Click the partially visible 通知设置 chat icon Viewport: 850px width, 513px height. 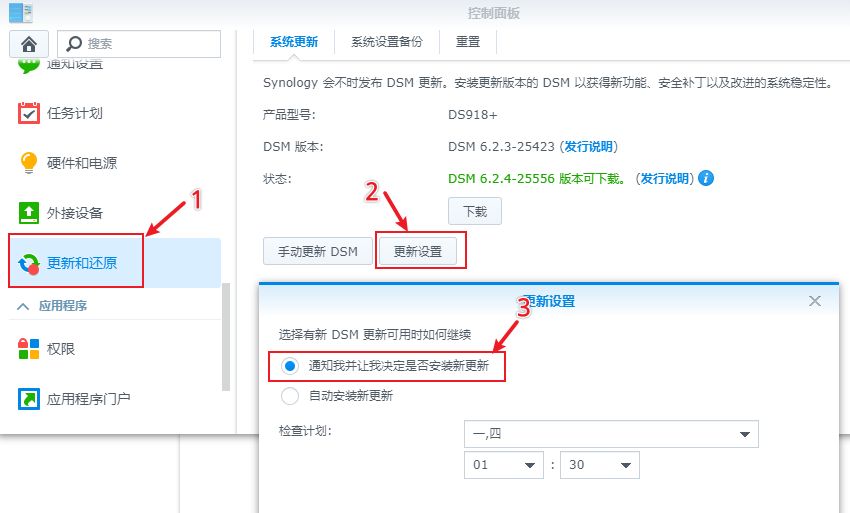click(29, 66)
